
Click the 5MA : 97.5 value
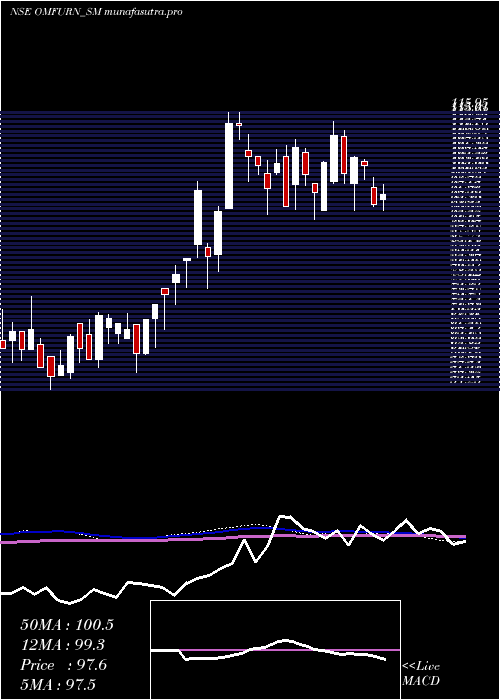click(x=58, y=684)
